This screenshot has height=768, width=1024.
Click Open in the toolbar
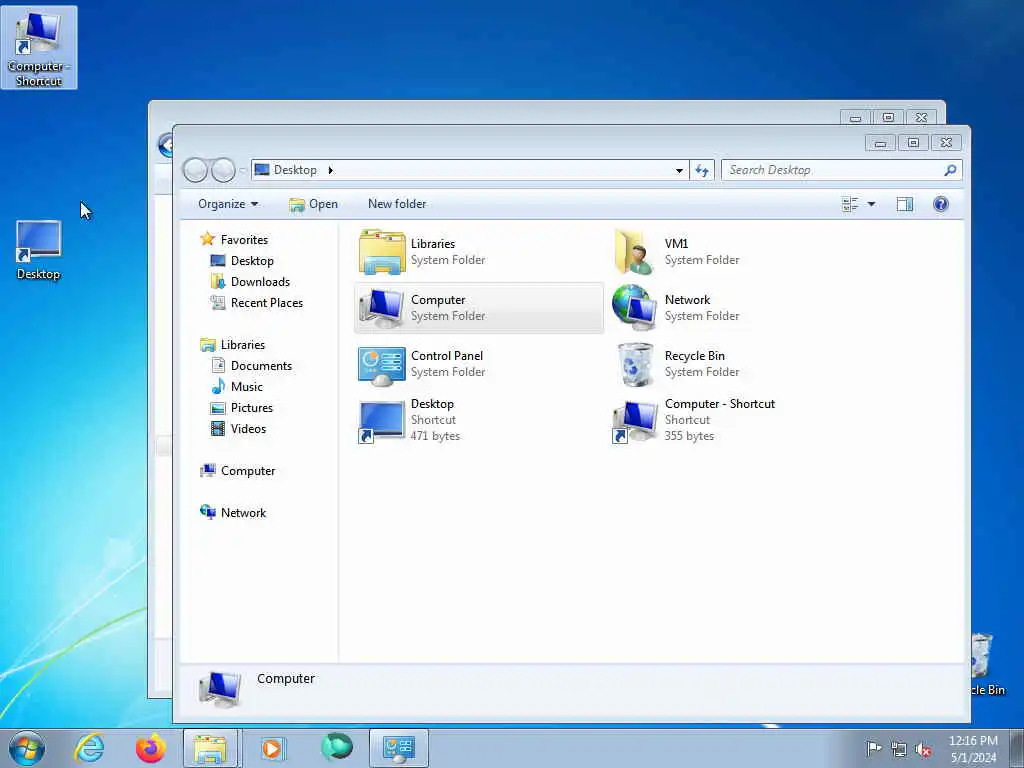[x=313, y=204]
